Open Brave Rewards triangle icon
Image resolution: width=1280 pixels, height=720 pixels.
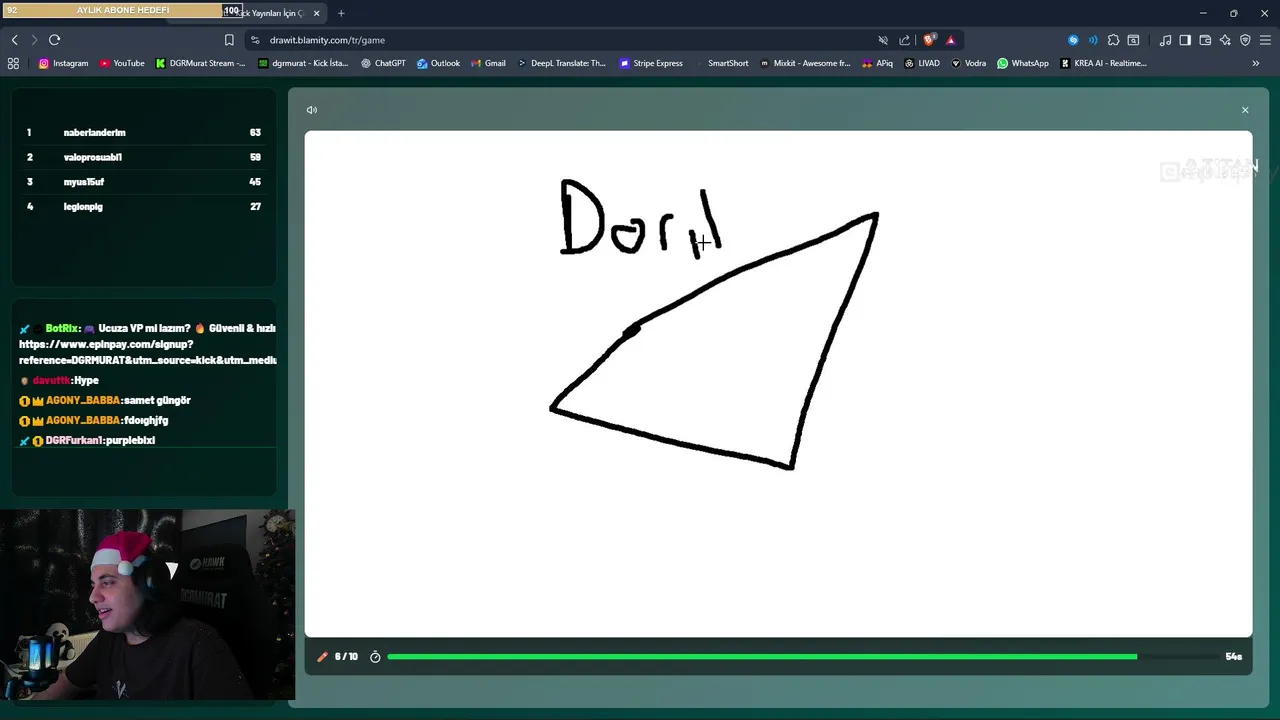click(x=951, y=40)
